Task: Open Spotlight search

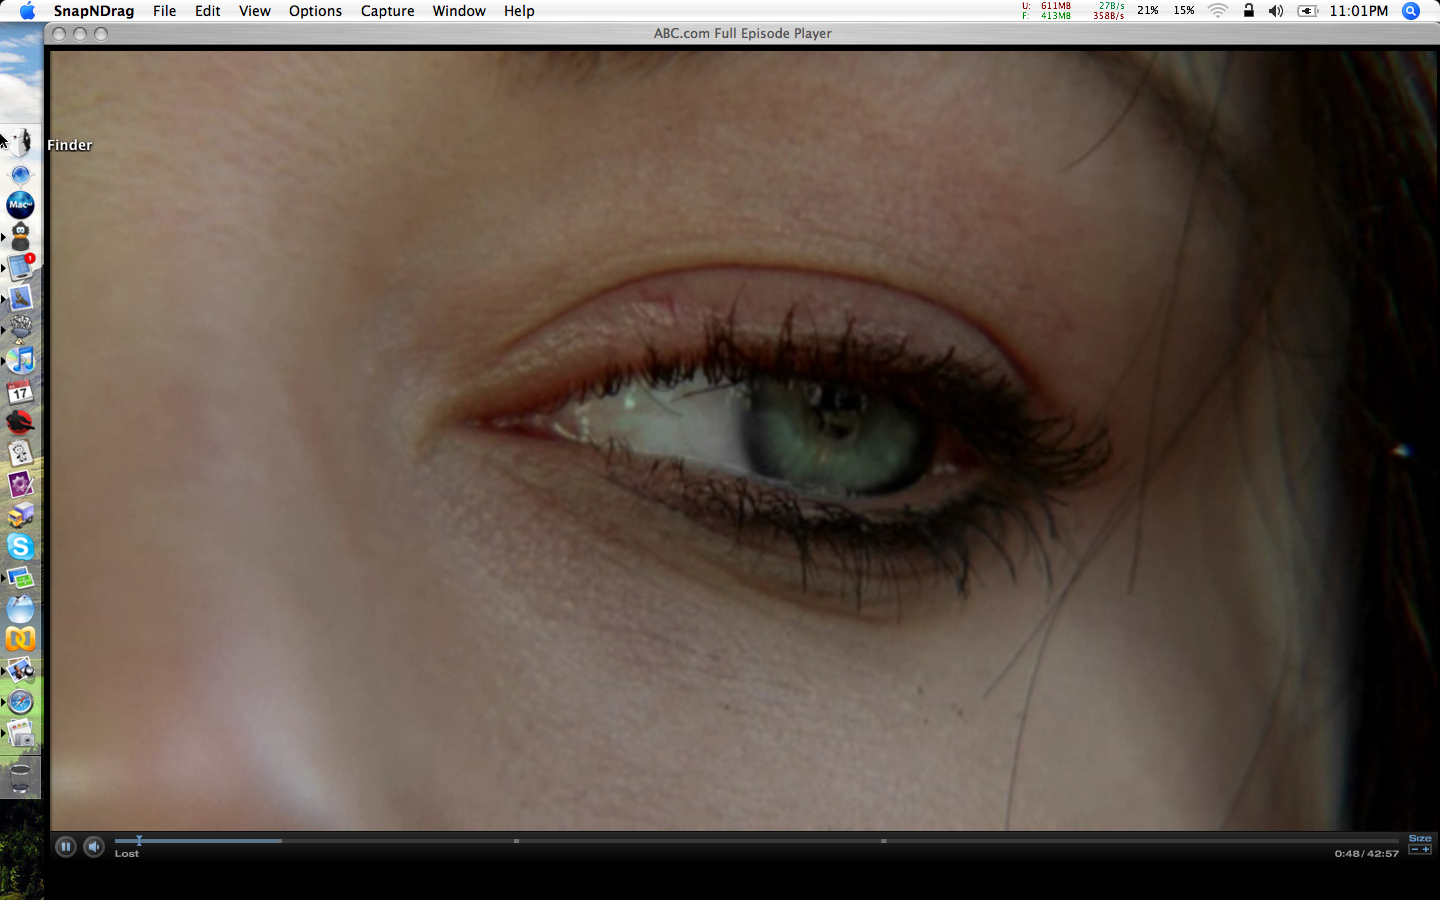Action: point(1411,11)
